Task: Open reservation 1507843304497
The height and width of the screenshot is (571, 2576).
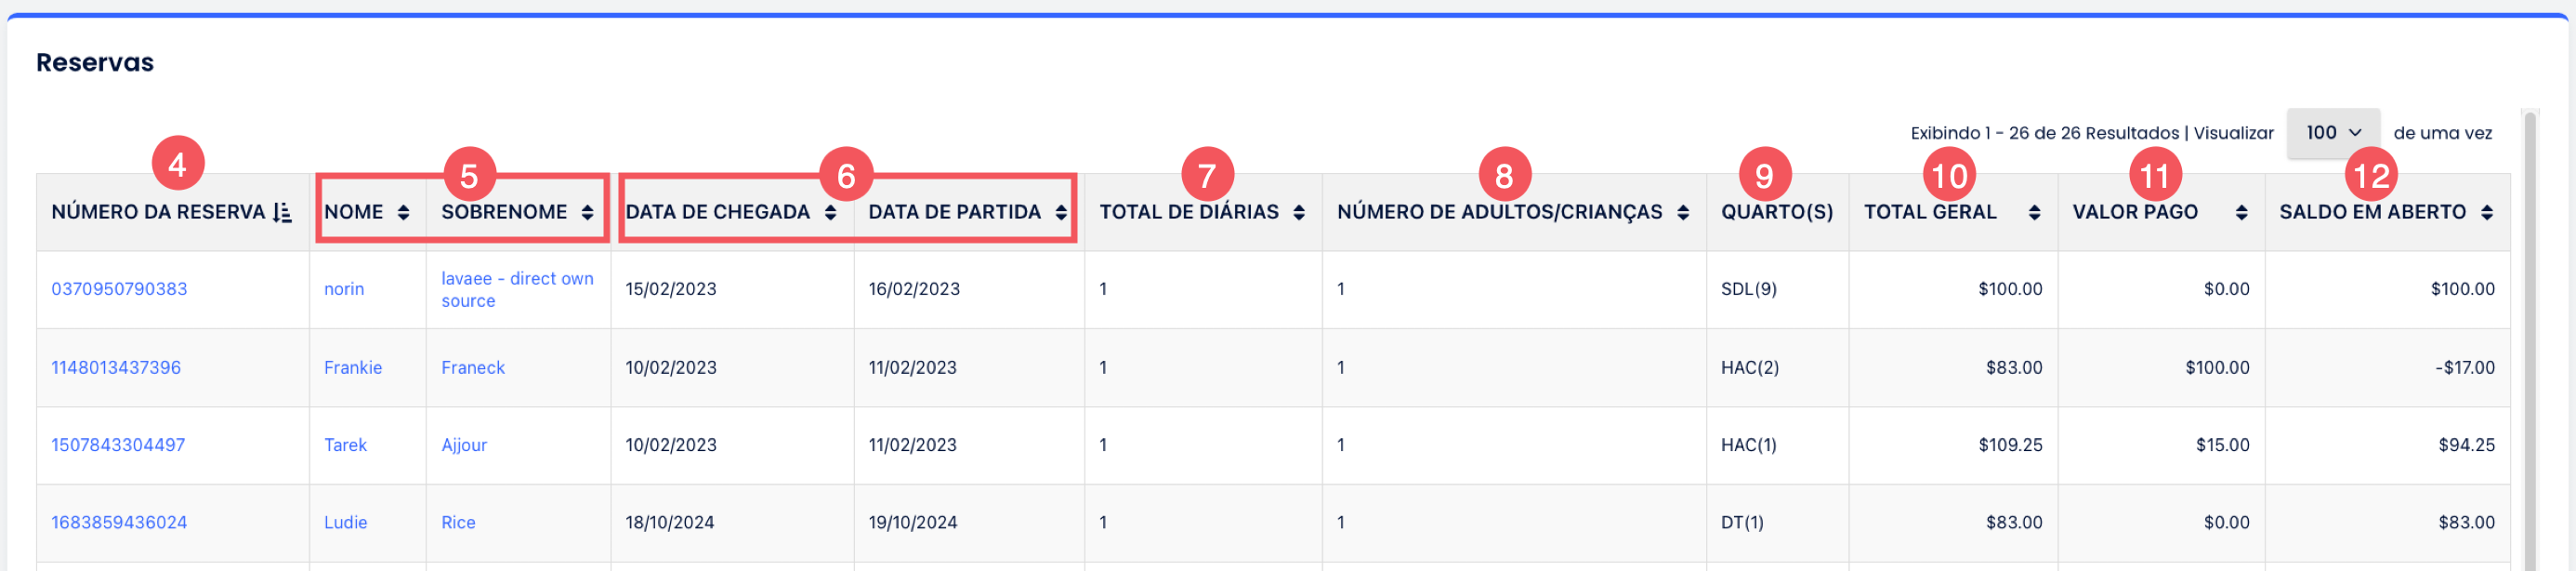Action: click(x=118, y=445)
